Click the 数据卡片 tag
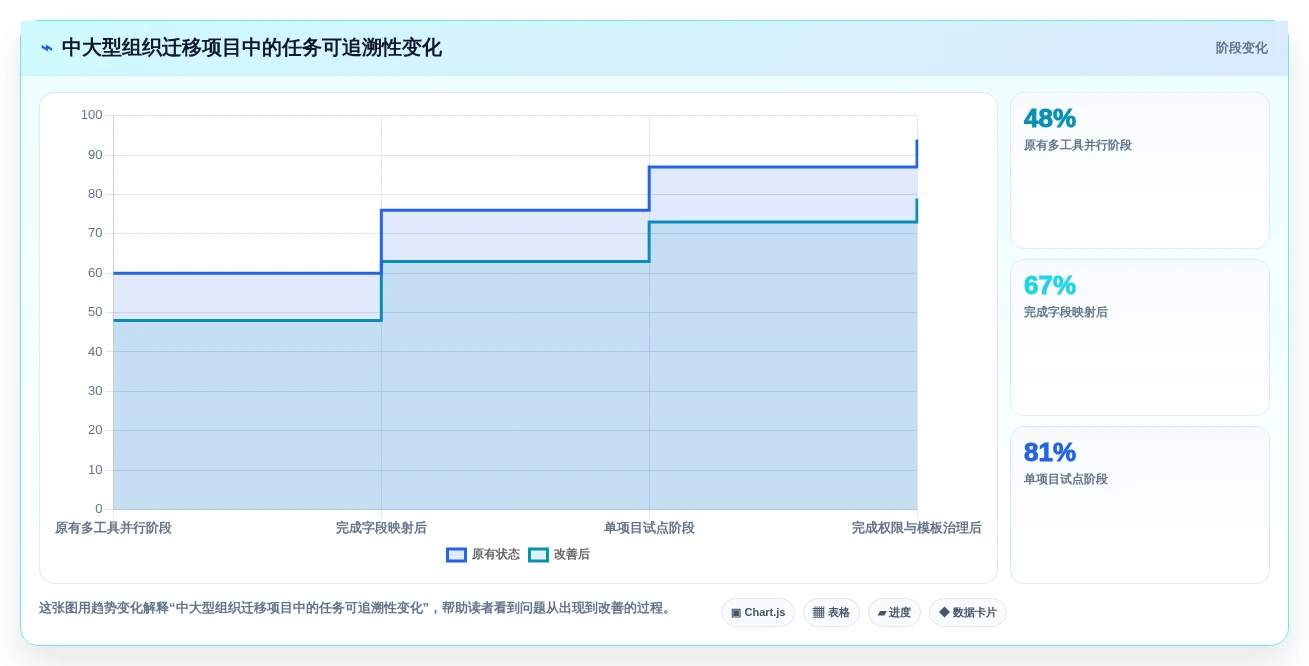 (x=968, y=612)
